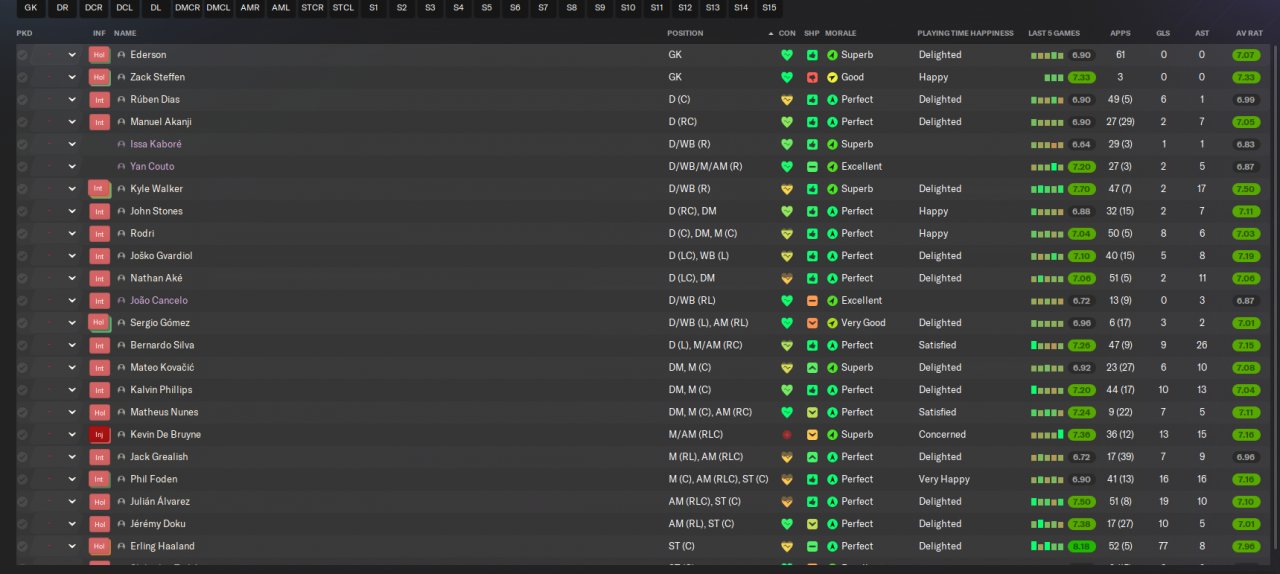Toggle the picked checkmark for Zack Steffen
The image size is (1280, 574).
22,77
